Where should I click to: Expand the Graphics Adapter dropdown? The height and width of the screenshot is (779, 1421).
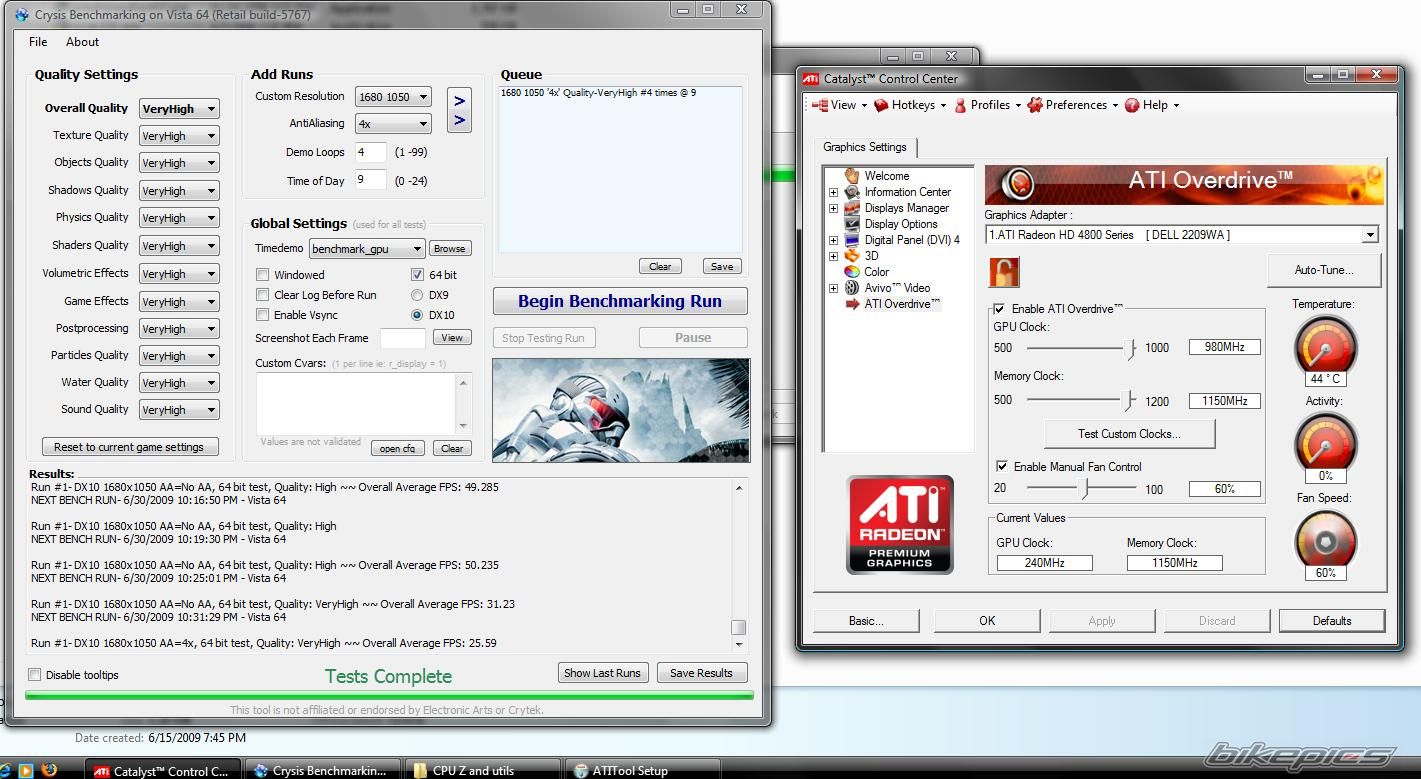click(x=1370, y=235)
